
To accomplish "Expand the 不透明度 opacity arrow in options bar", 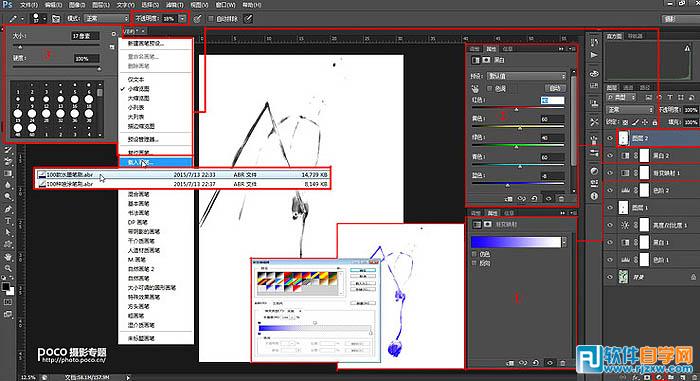I will click(183, 18).
